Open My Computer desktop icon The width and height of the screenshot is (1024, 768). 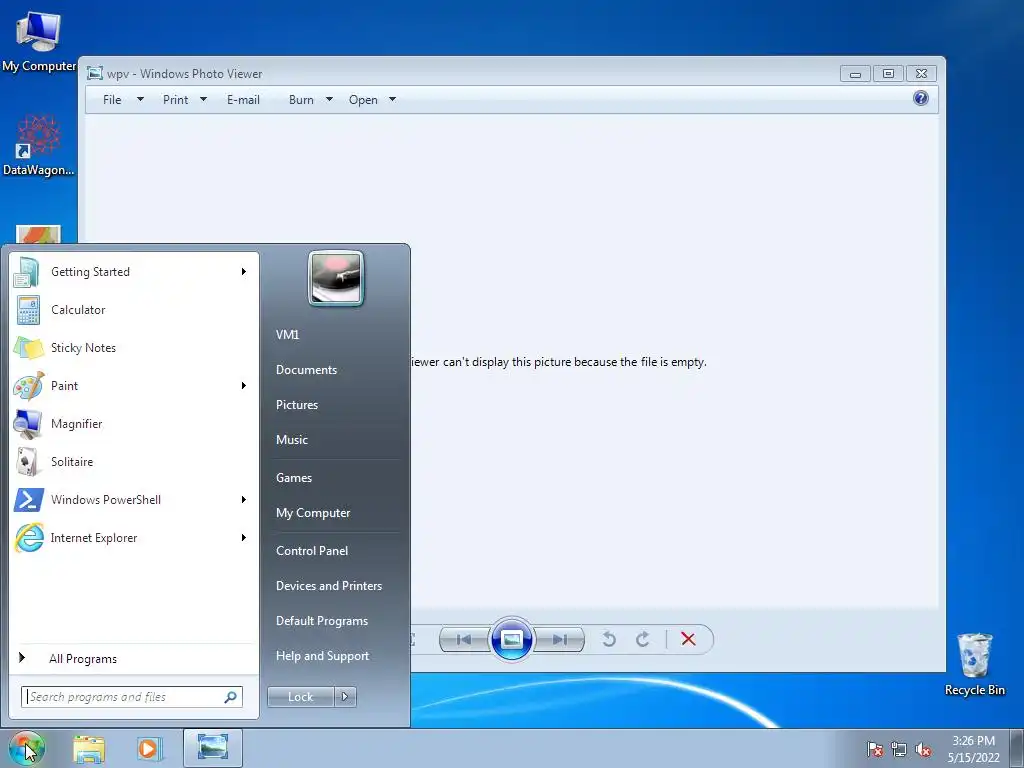click(x=39, y=40)
